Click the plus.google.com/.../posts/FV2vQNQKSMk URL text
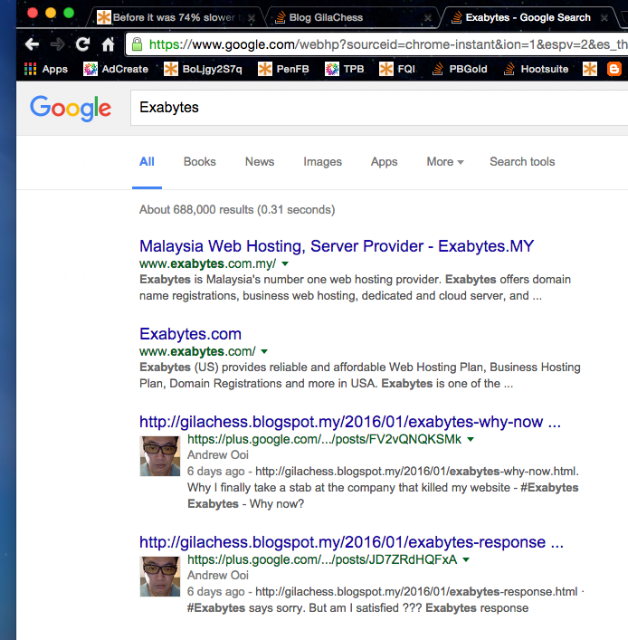The height and width of the screenshot is (640, 628). coord(324,439)
